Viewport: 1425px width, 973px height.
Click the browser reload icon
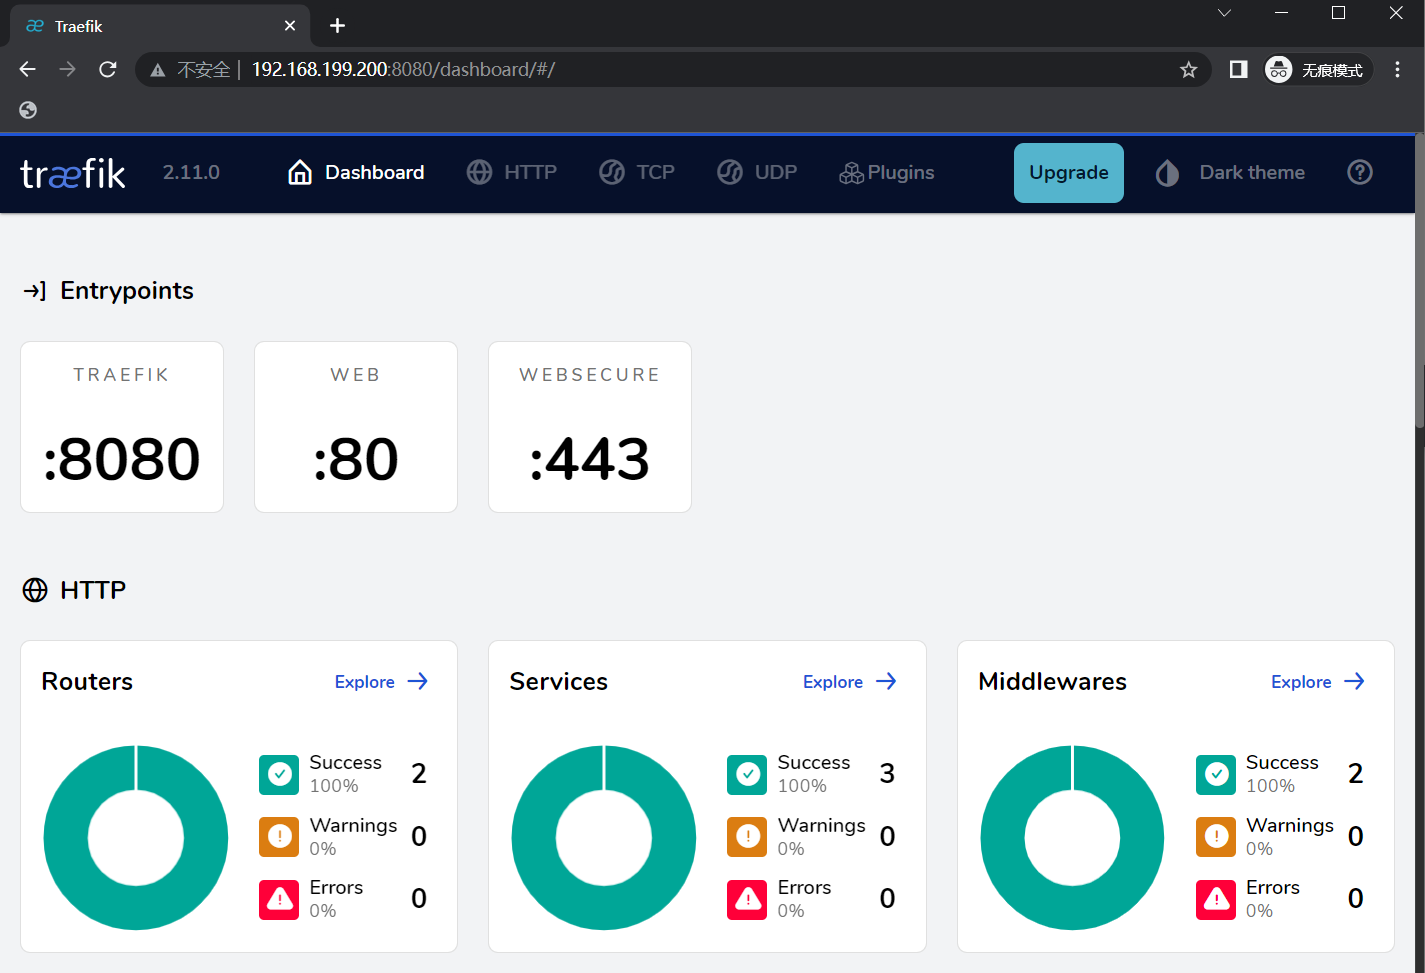tap(108, 69)
